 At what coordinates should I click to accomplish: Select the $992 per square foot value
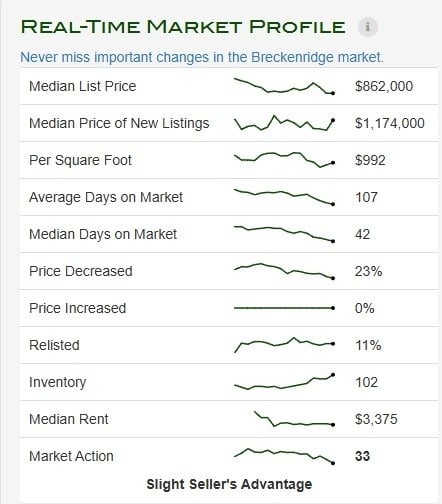[x=370, y=160]
